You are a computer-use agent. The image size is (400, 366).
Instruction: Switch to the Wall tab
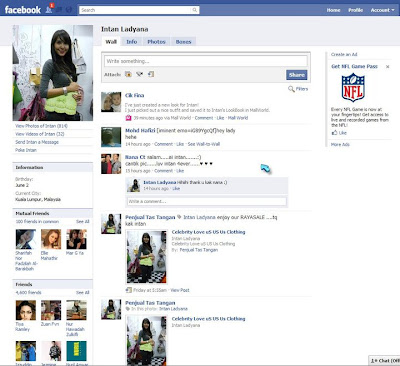(x=111, y=42)
